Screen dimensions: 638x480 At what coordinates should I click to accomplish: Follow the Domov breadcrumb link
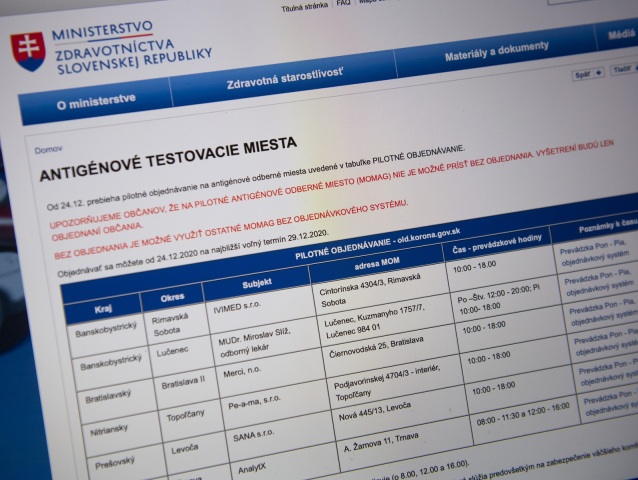[48, 150]
